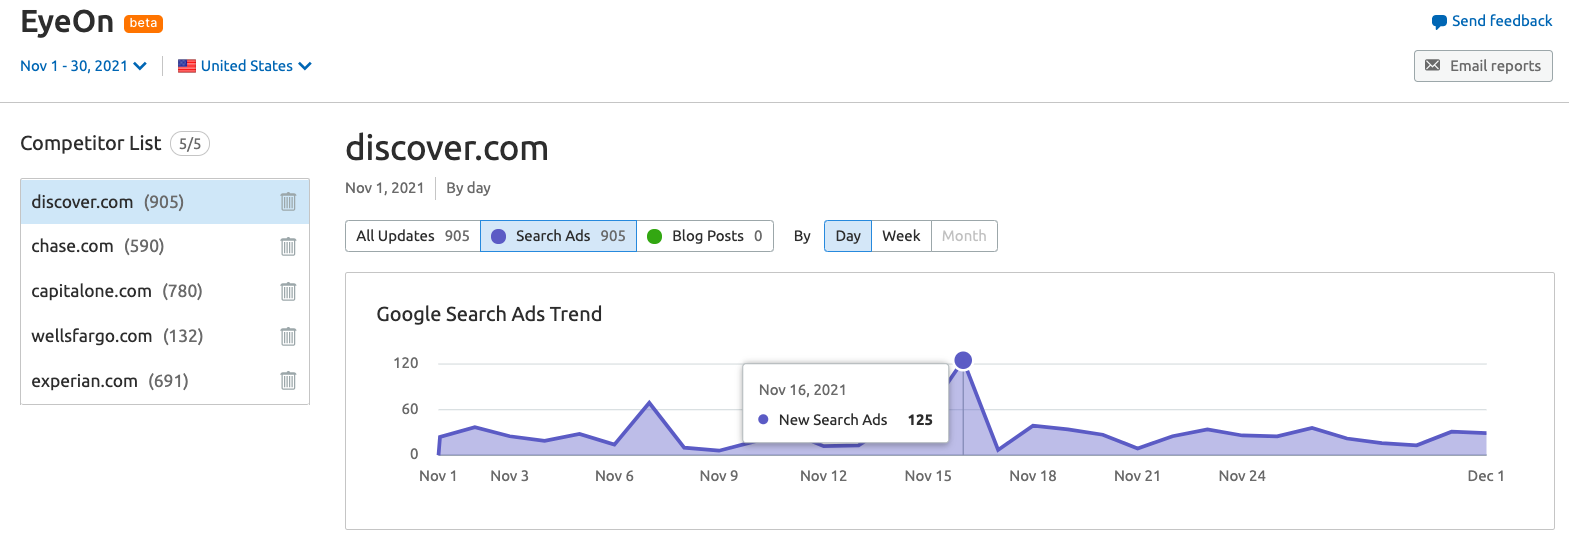The height and width of the screenshot is (540, 1569).
Task: Click the Dec 1 axis label
Action: 1486,476
